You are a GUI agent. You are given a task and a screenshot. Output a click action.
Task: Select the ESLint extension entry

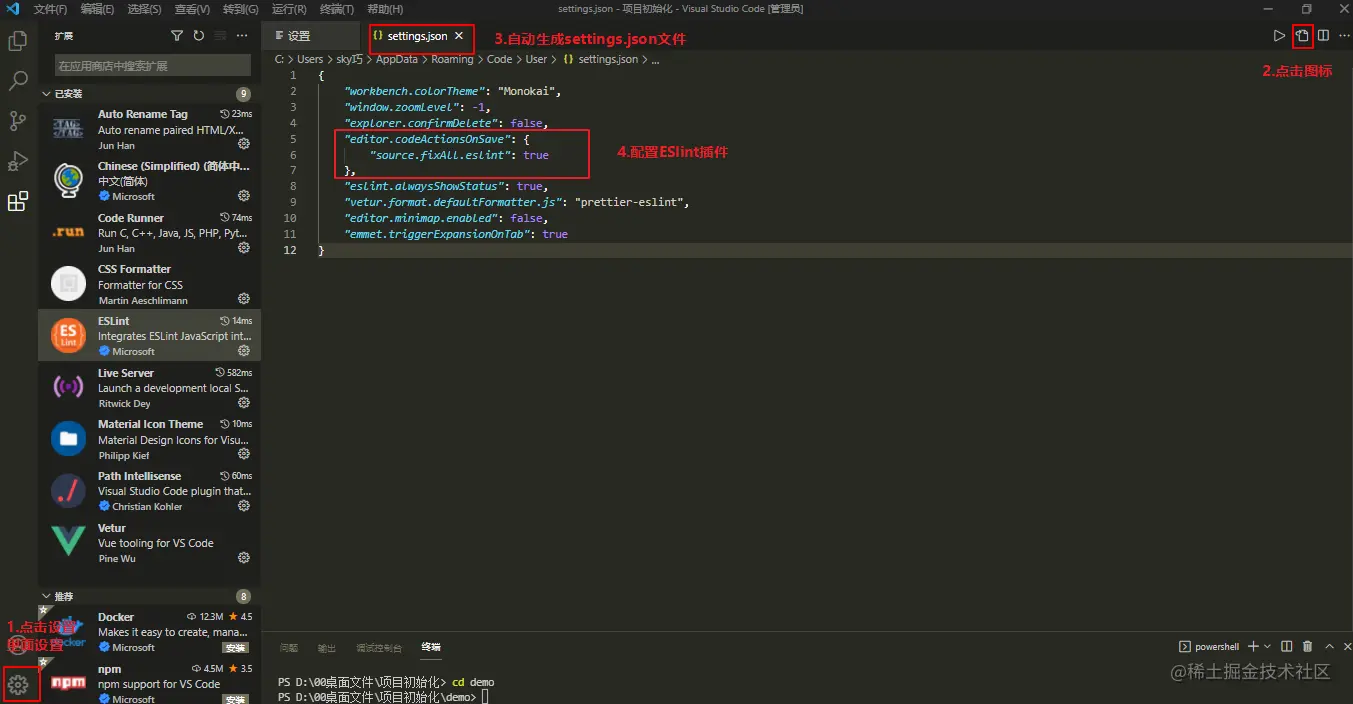pos(150,335)
